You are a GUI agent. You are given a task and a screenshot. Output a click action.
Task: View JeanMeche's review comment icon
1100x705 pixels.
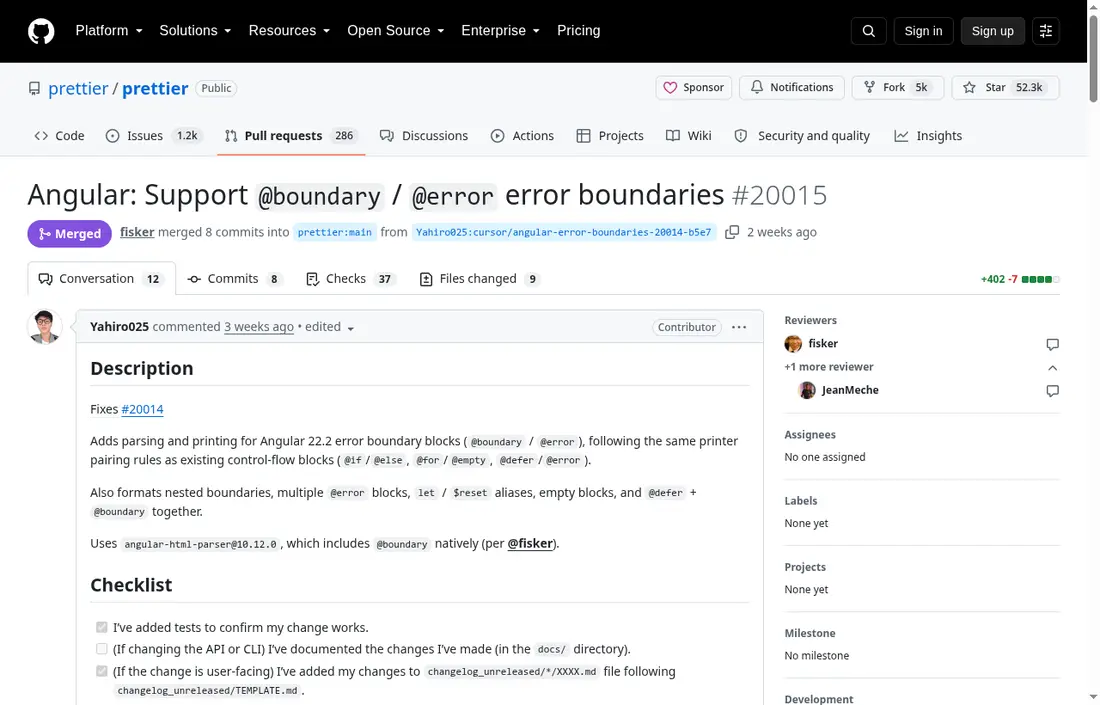[1052, 391]
